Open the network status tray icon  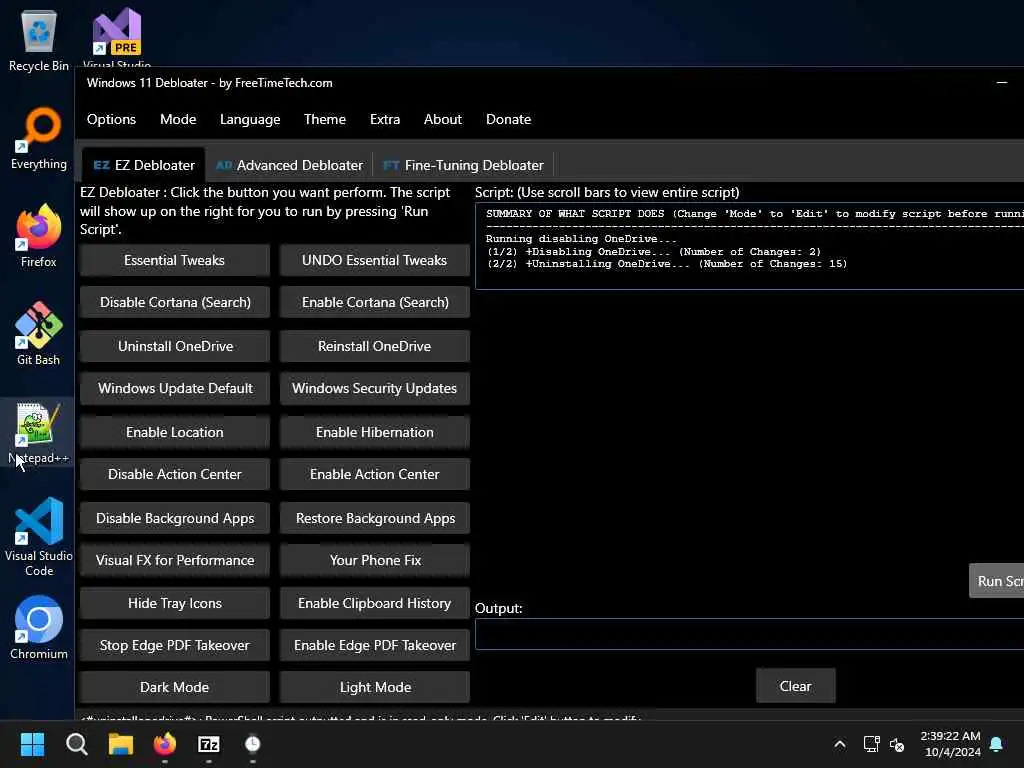tap(871, 744)
